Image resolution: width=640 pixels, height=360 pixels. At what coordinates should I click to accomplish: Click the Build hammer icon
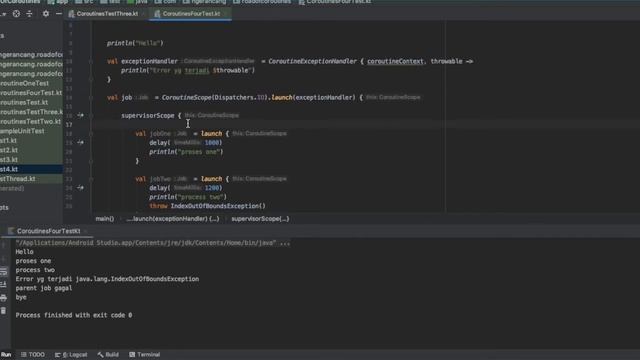click(x=100, y=355)
